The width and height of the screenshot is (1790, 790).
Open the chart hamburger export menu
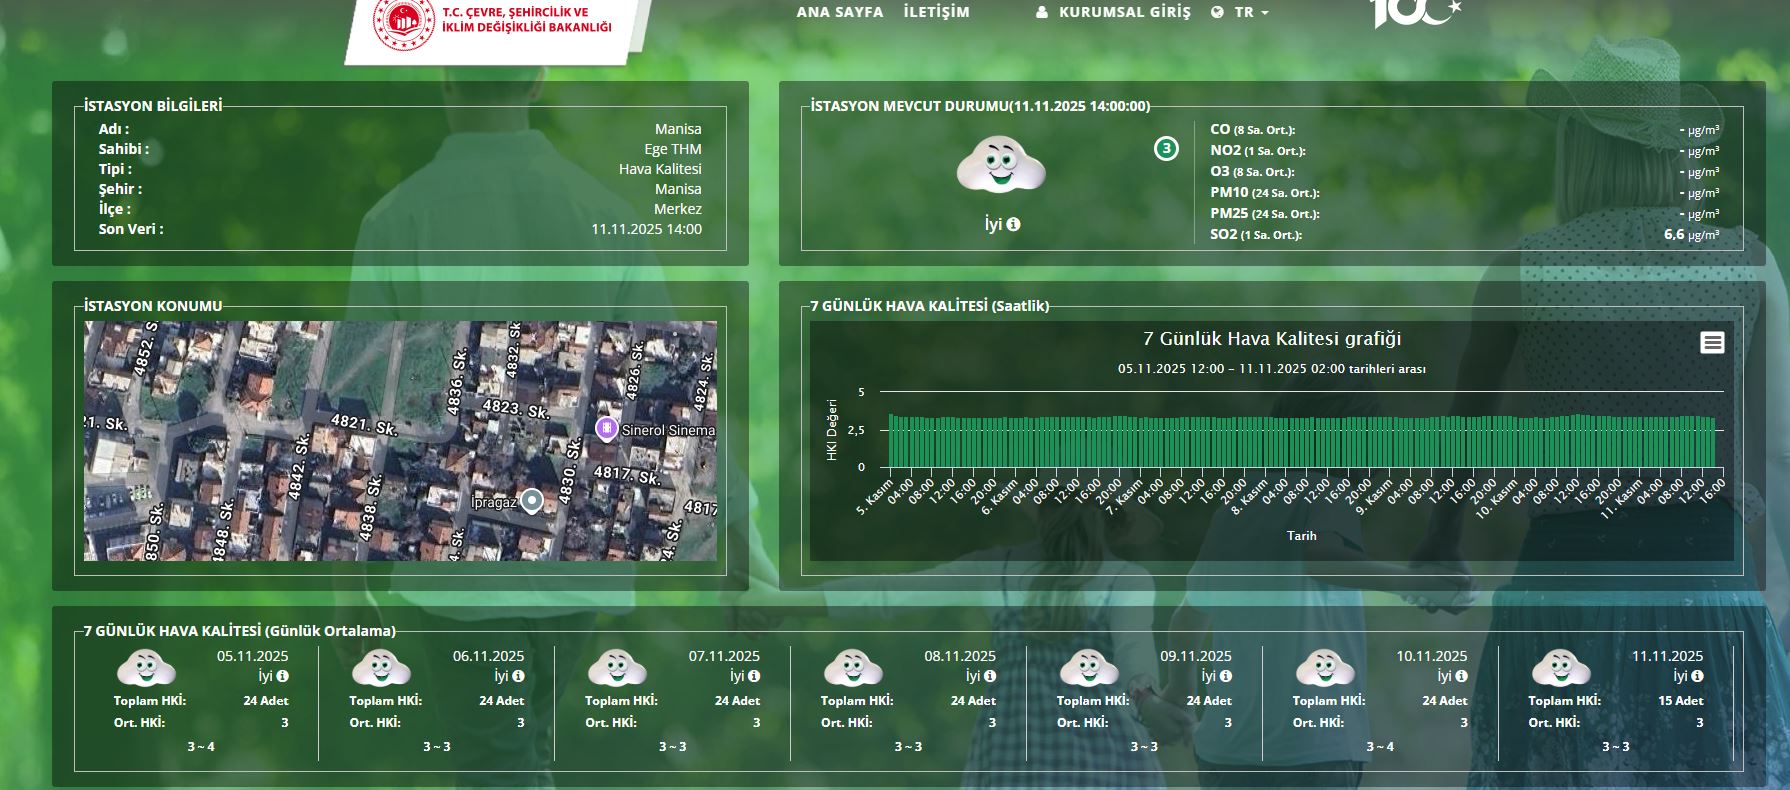[1712, 343]
